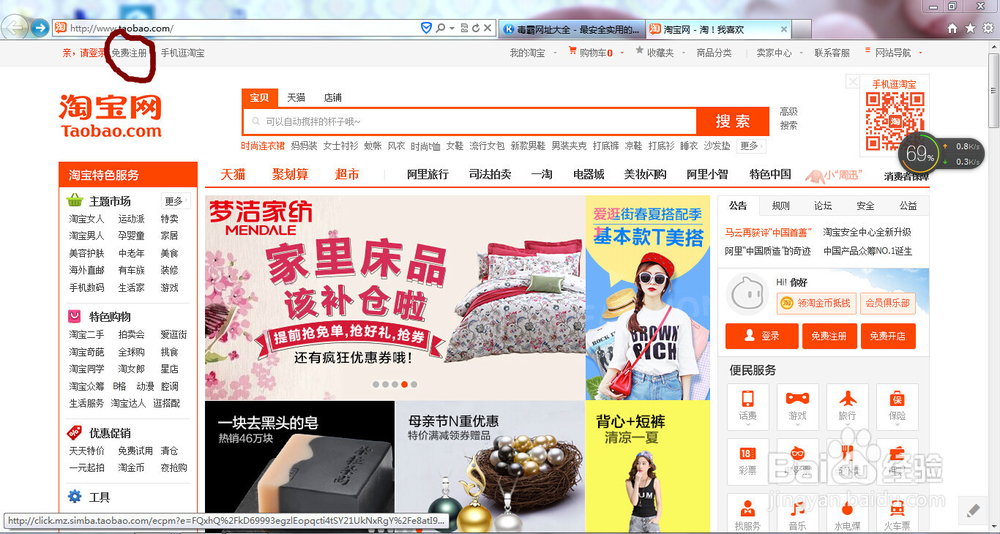Click 商品分类 in top navigation

point(714,53)
